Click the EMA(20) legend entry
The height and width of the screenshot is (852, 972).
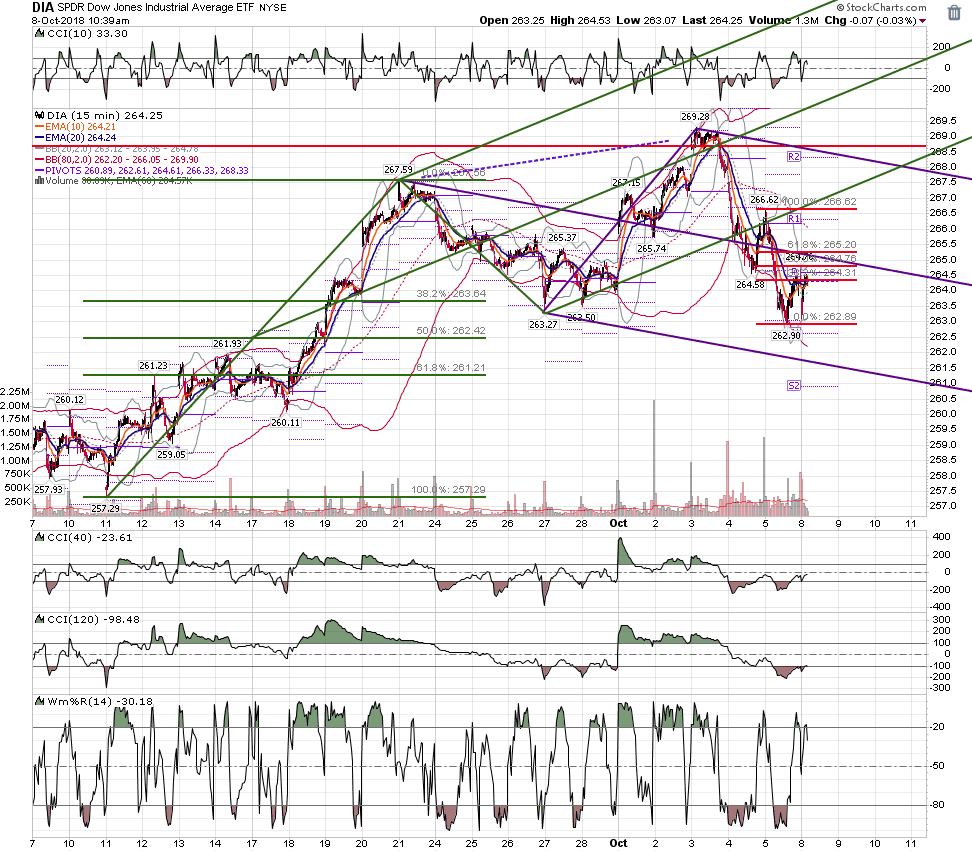(x=76, y=138)
